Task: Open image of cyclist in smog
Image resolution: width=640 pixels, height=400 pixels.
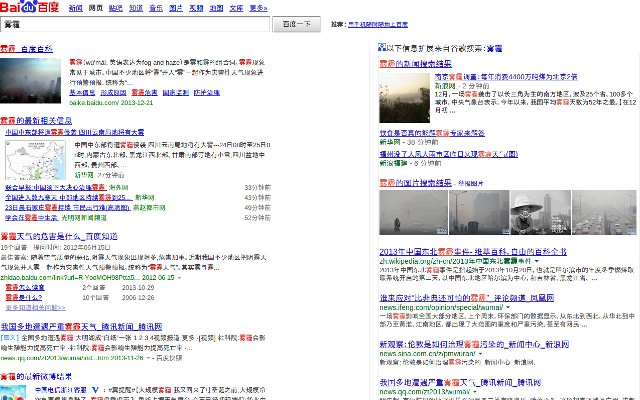Action: click(x=413, y=212)
